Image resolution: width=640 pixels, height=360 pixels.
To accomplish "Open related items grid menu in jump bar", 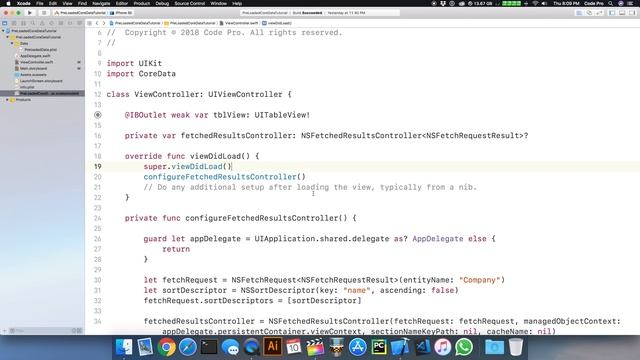I will coord(89,23).
